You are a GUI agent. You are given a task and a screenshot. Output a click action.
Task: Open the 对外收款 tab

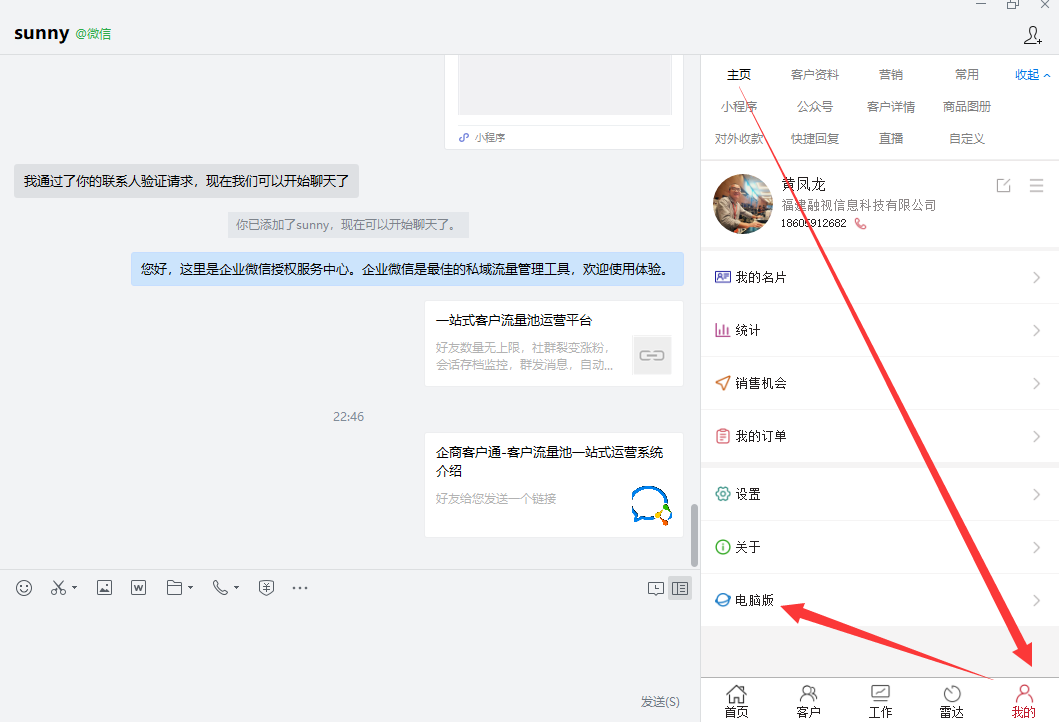[x=739, y=138]
